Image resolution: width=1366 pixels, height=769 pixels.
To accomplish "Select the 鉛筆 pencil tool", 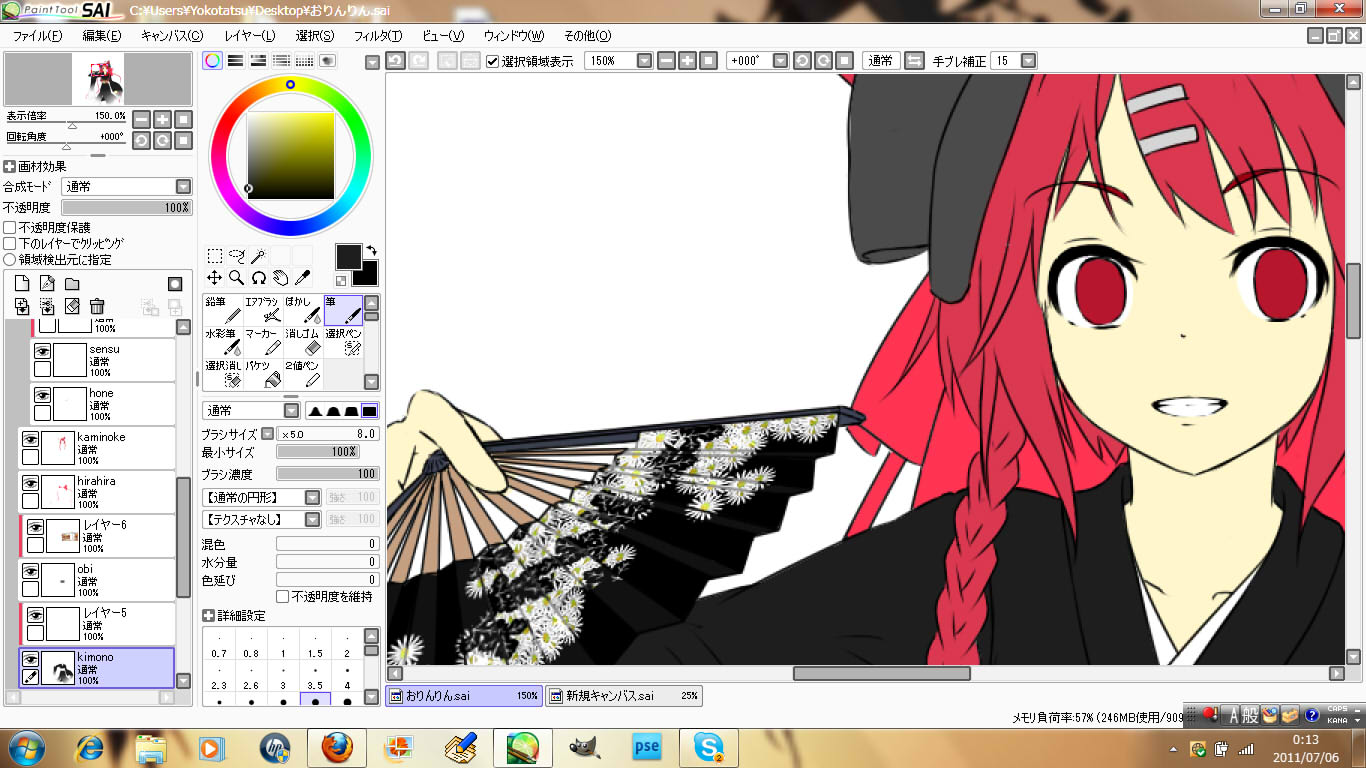I will pyautogui.click(x=223, y=310).
